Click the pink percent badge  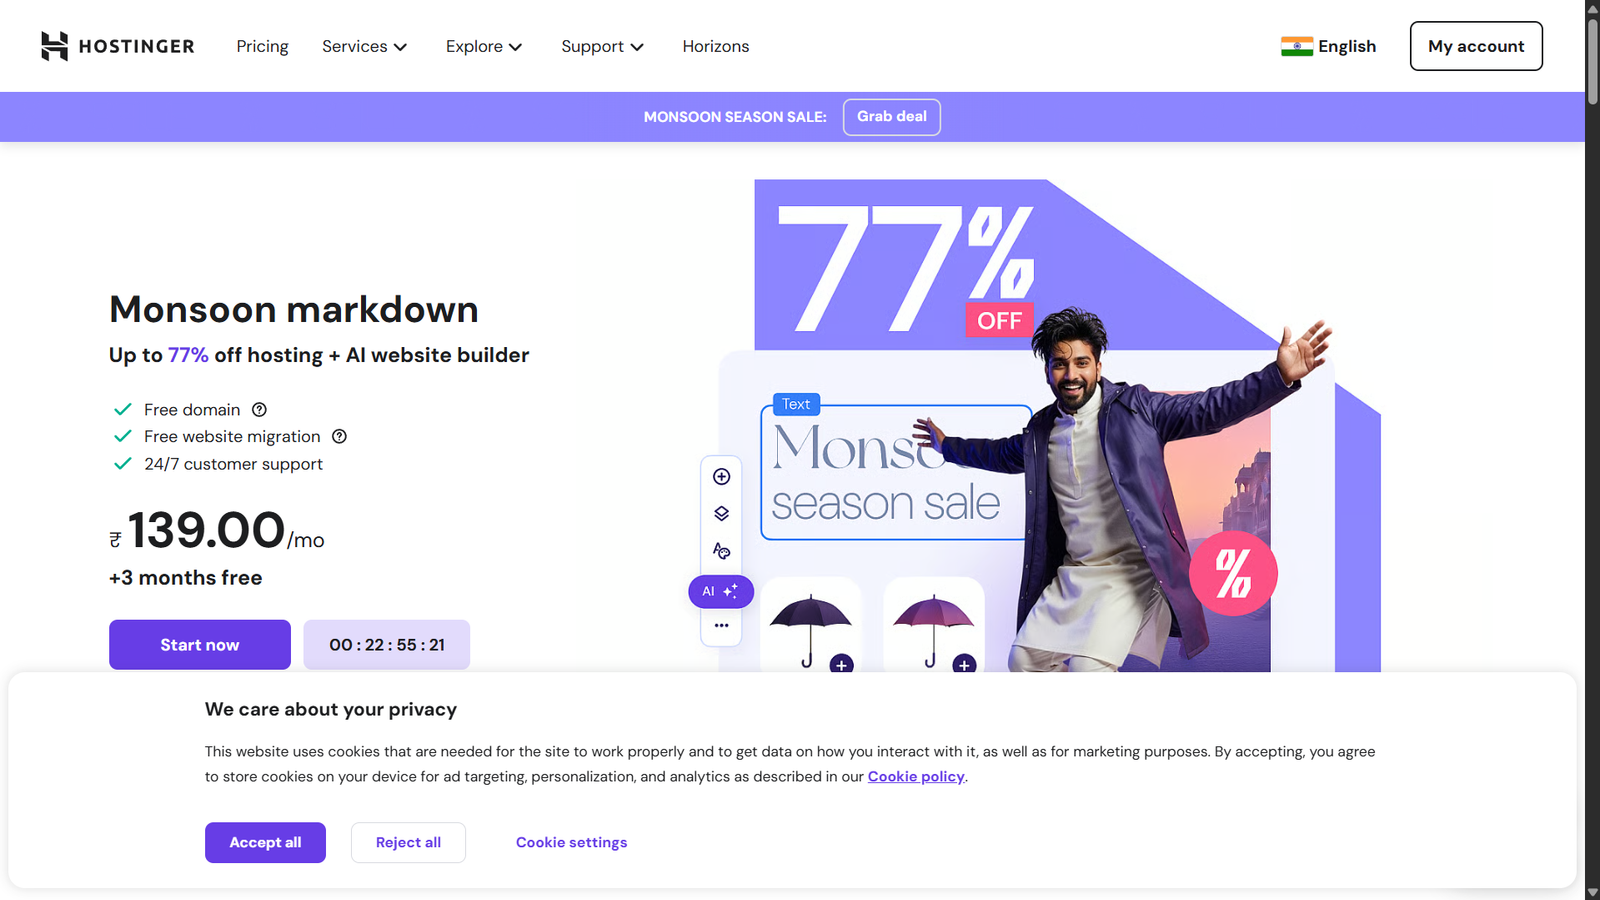point(1233,573)
